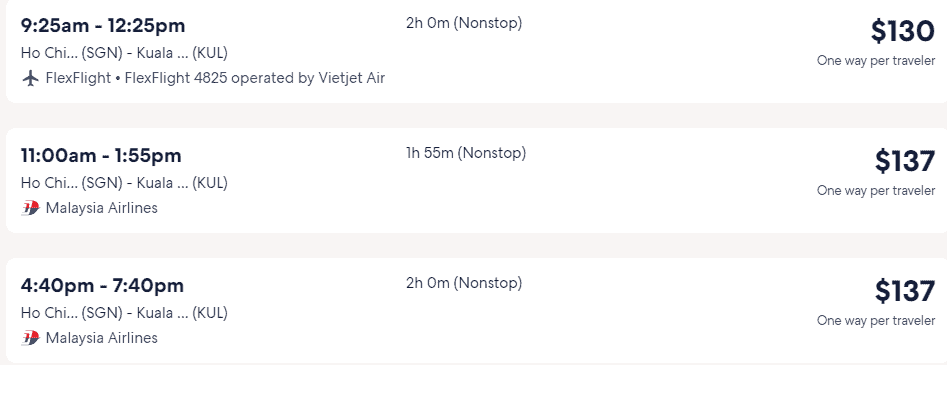947x403 pixels.
Task: Click the 2h 0m (Nonstop) duration on the 4:40pm flight
Action: pos(464,283)
